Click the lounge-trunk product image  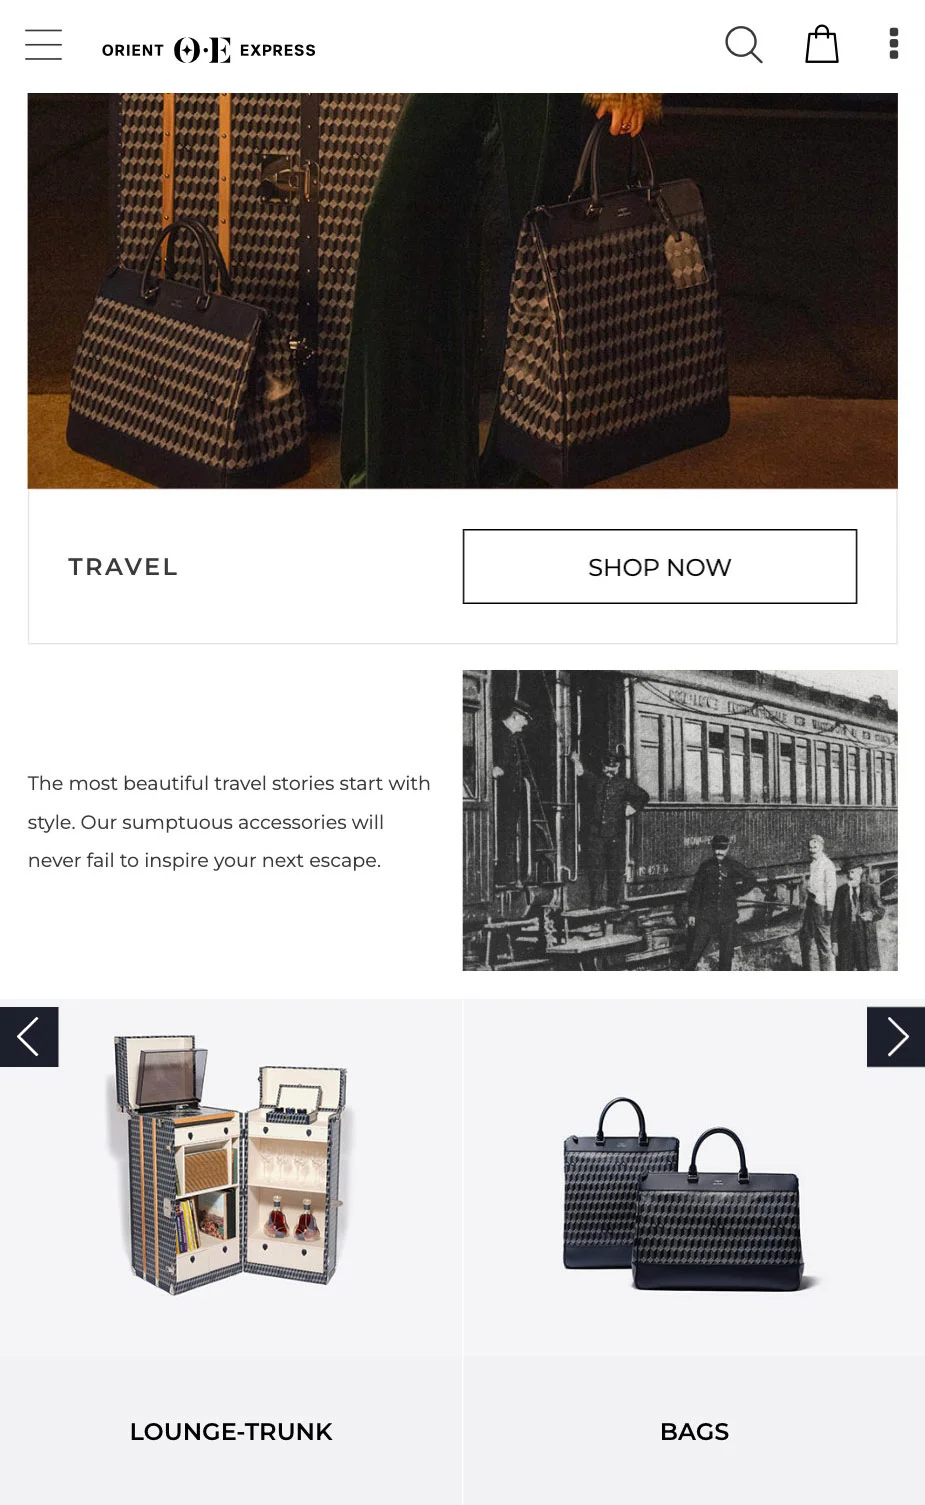click(229, 1164)
